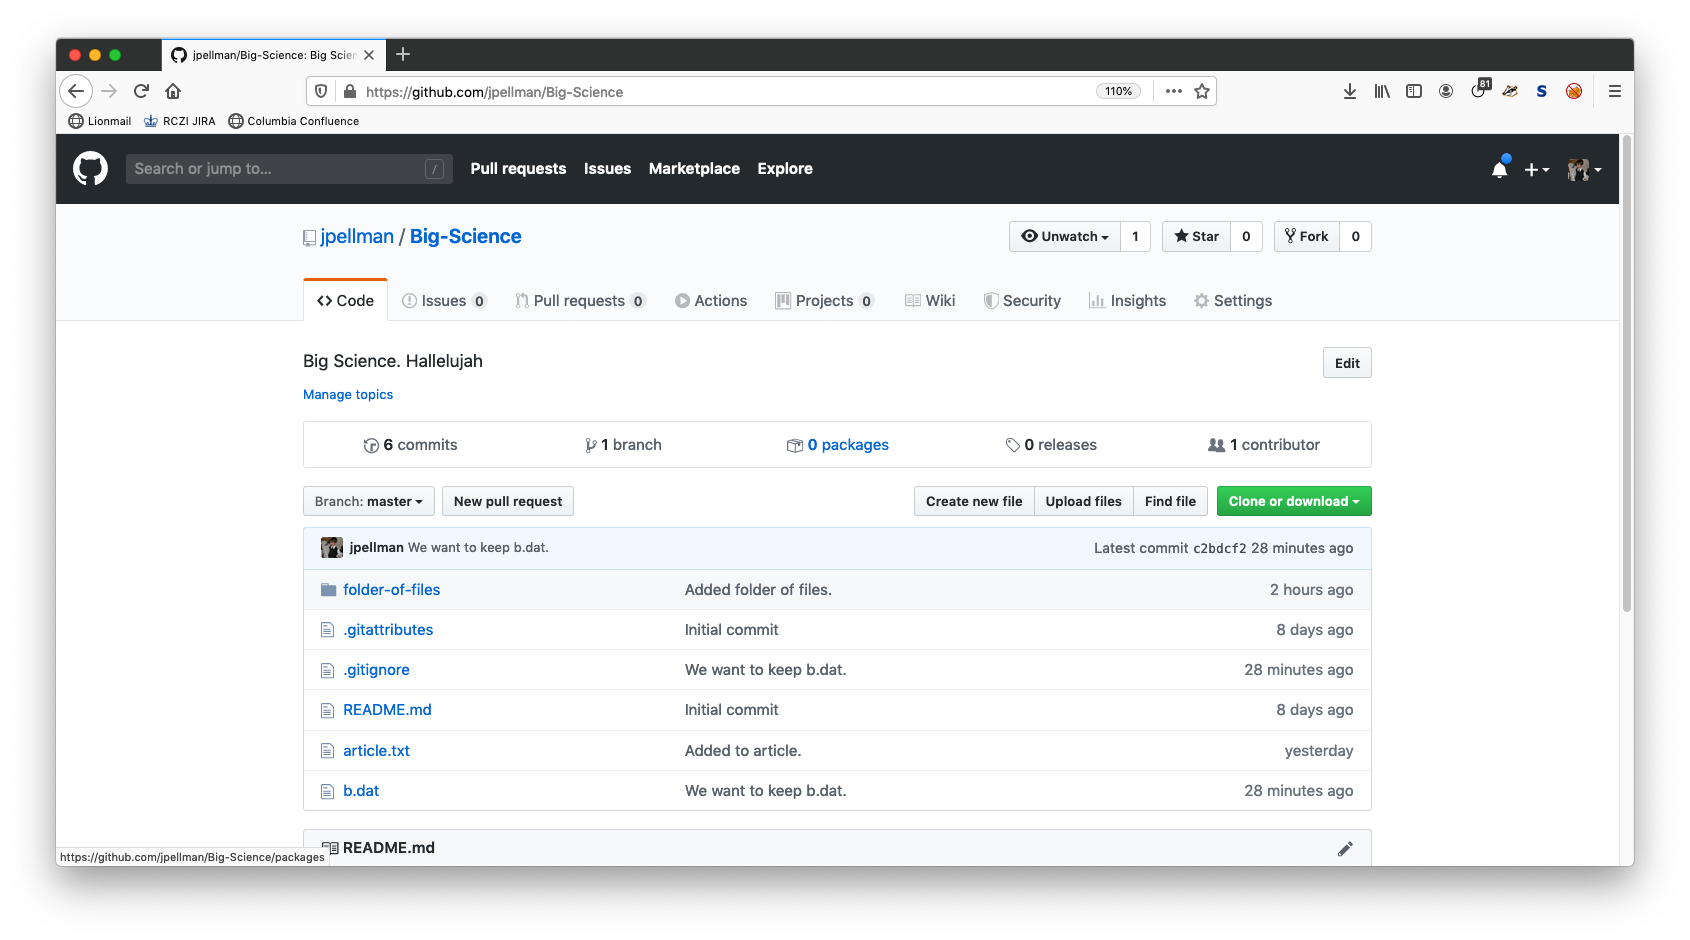Open a new browser tab with plus

pos(403,54)
